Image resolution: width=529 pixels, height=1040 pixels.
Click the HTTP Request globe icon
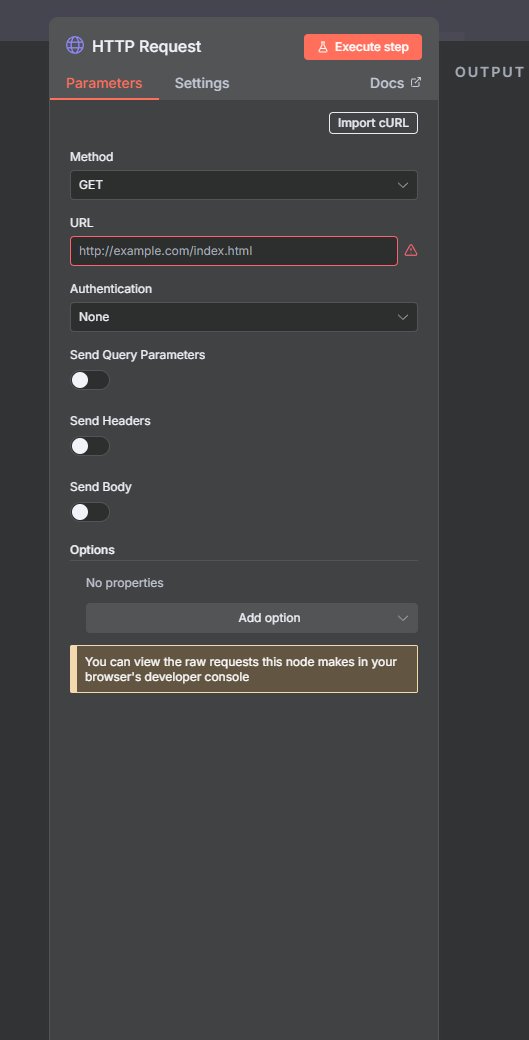point(75,46)
